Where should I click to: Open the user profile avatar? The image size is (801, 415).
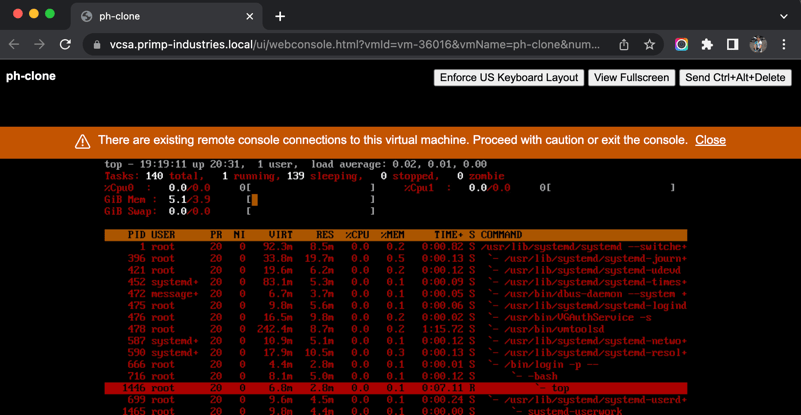[758, 45]
